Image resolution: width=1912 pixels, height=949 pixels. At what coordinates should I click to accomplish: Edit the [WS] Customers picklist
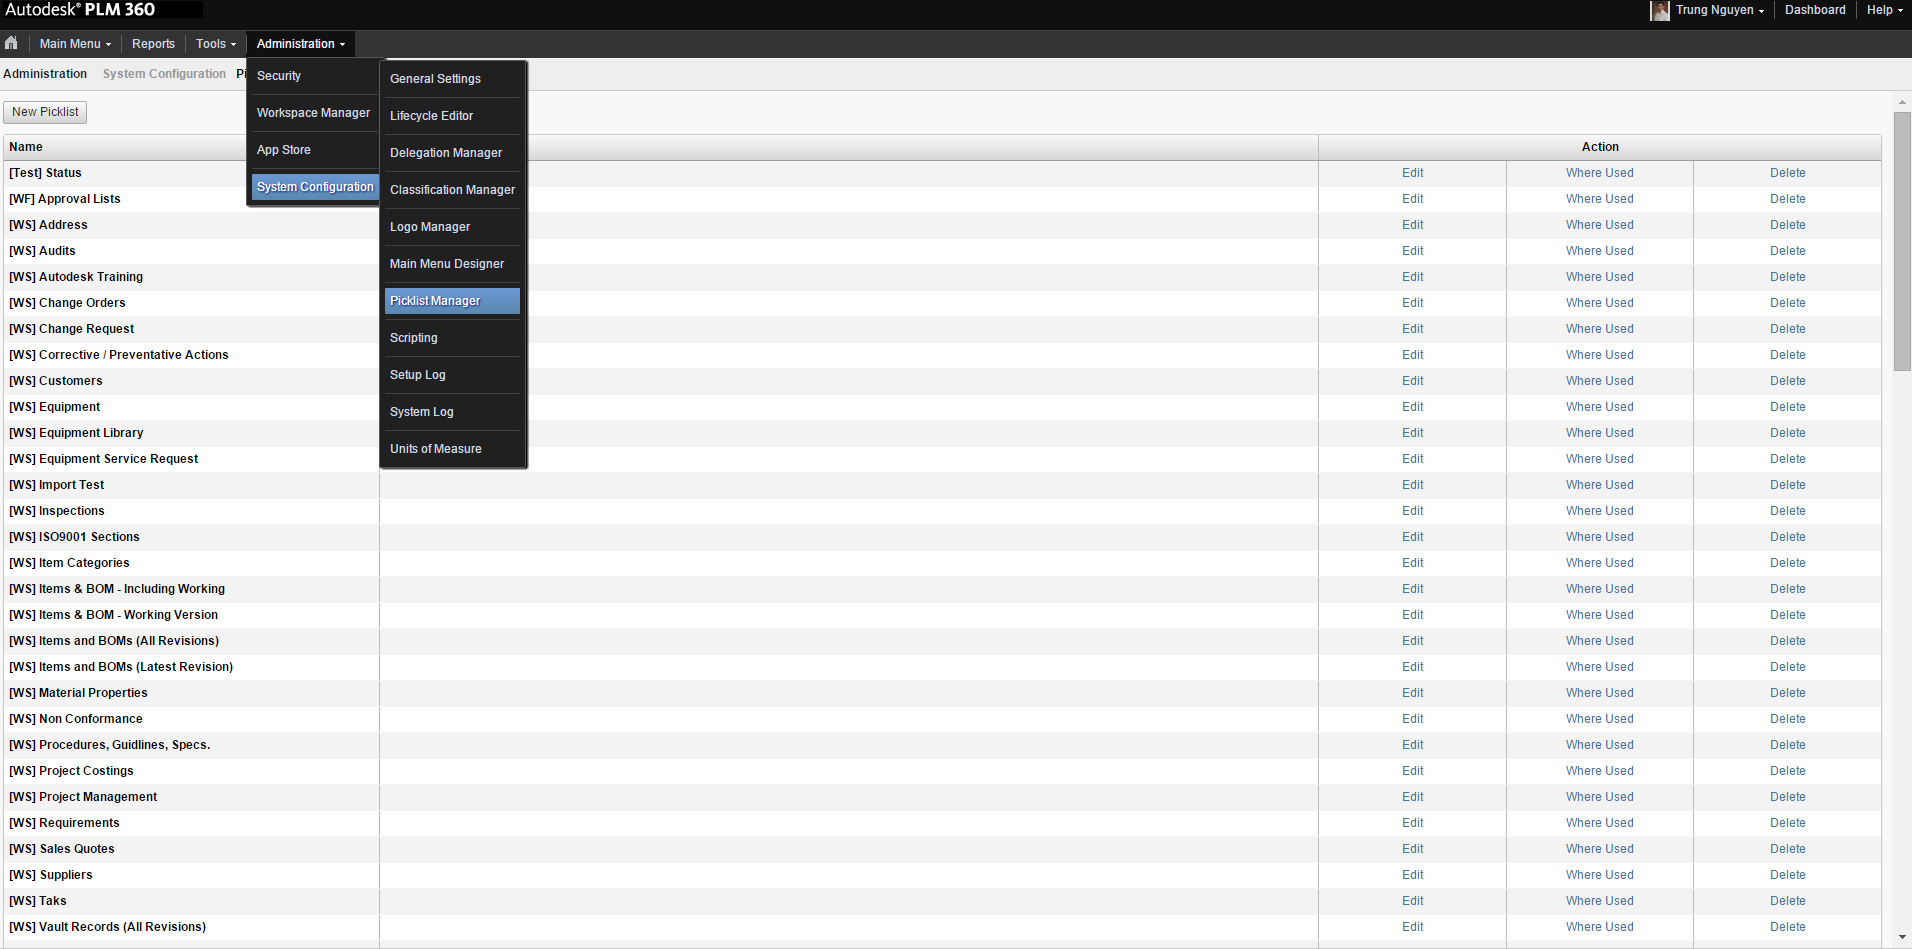click(1411, 380)
